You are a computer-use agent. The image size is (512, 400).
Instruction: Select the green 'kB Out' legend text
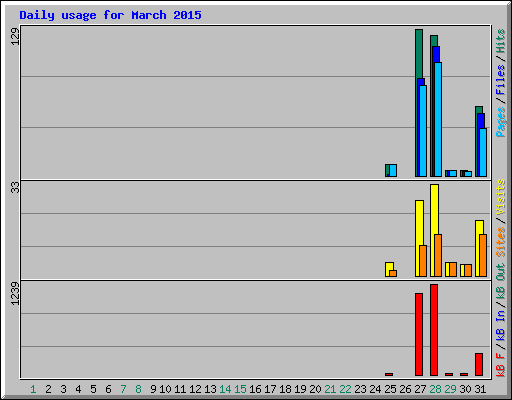coord(501,282)
